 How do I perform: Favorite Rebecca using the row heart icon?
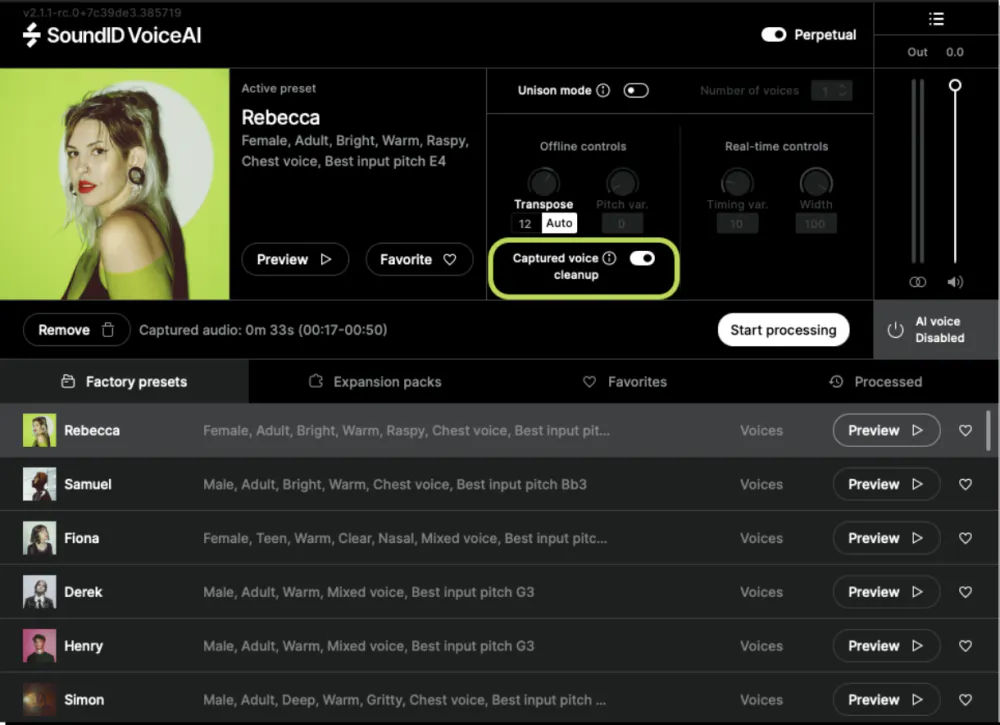pyautogui.click(x=965, y=430)
